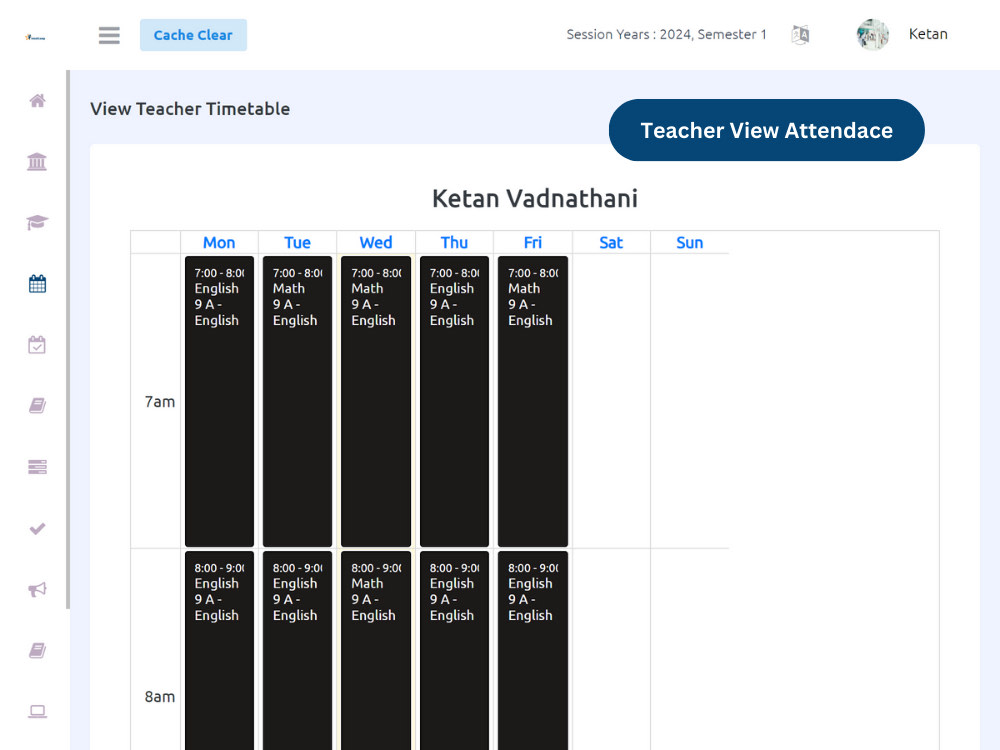Open the institution building sidebar icon
The image size is (1000, 750).
pos(37,161)
